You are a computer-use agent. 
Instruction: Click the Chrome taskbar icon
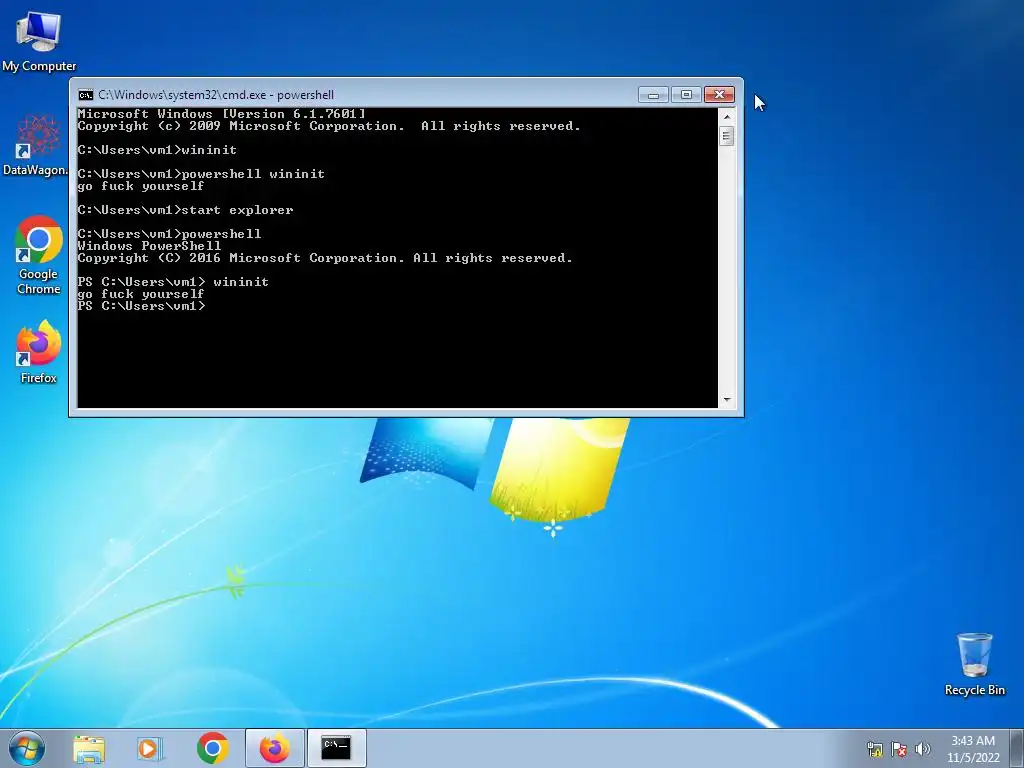point(212,749)
